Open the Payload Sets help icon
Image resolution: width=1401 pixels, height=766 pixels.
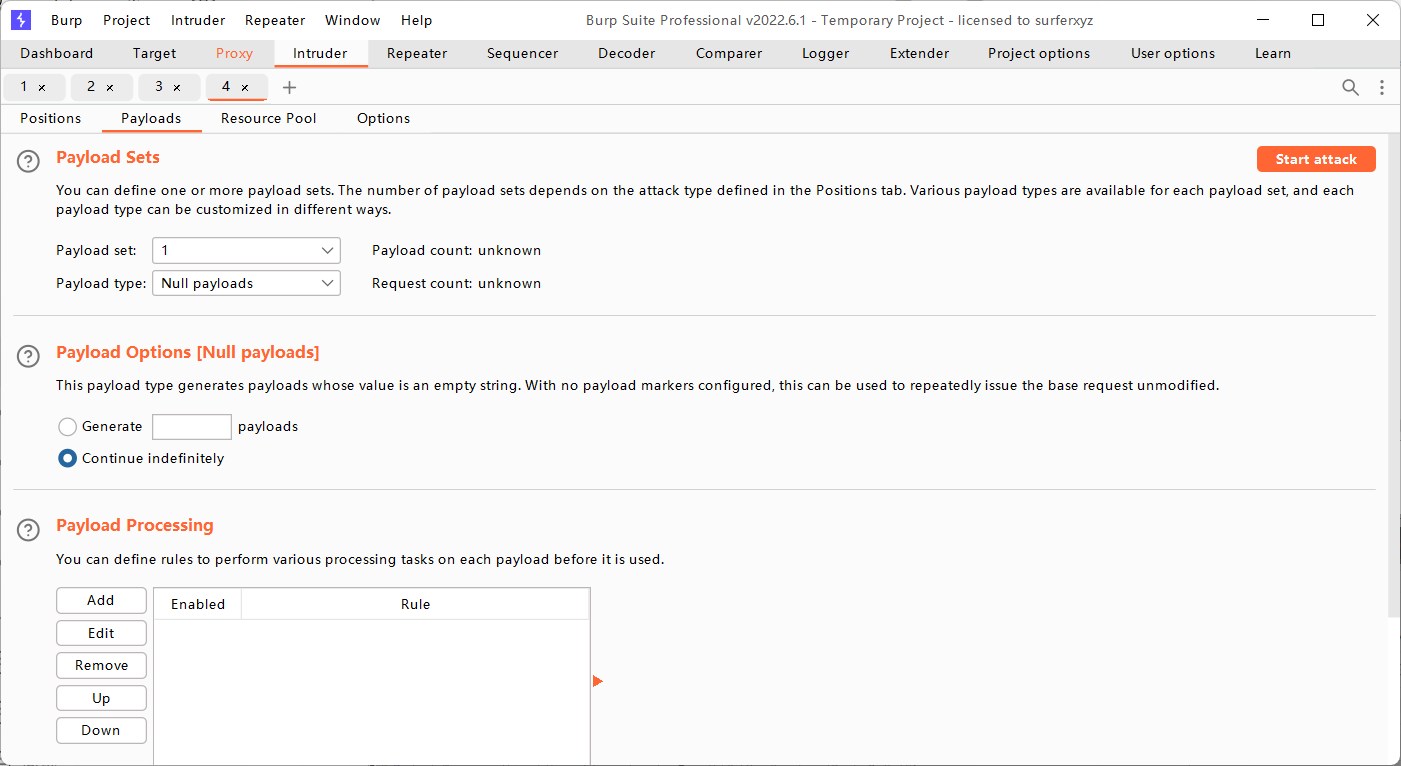click(x=29, y=161)
